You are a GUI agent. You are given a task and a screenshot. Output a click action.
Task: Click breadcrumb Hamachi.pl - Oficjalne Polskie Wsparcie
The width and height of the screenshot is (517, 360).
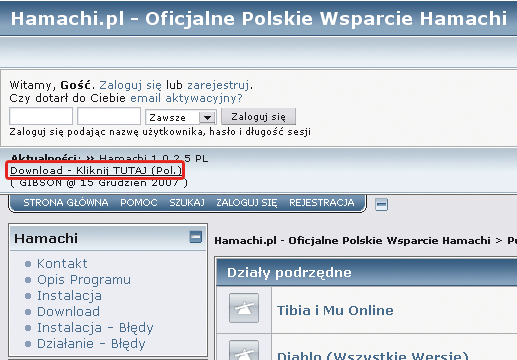coord(352,241)
